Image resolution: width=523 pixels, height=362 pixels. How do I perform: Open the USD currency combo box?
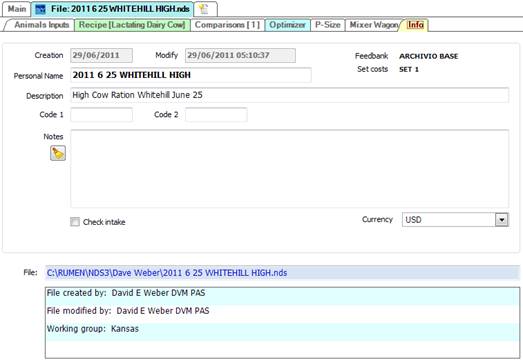click(x=455, y=220)
